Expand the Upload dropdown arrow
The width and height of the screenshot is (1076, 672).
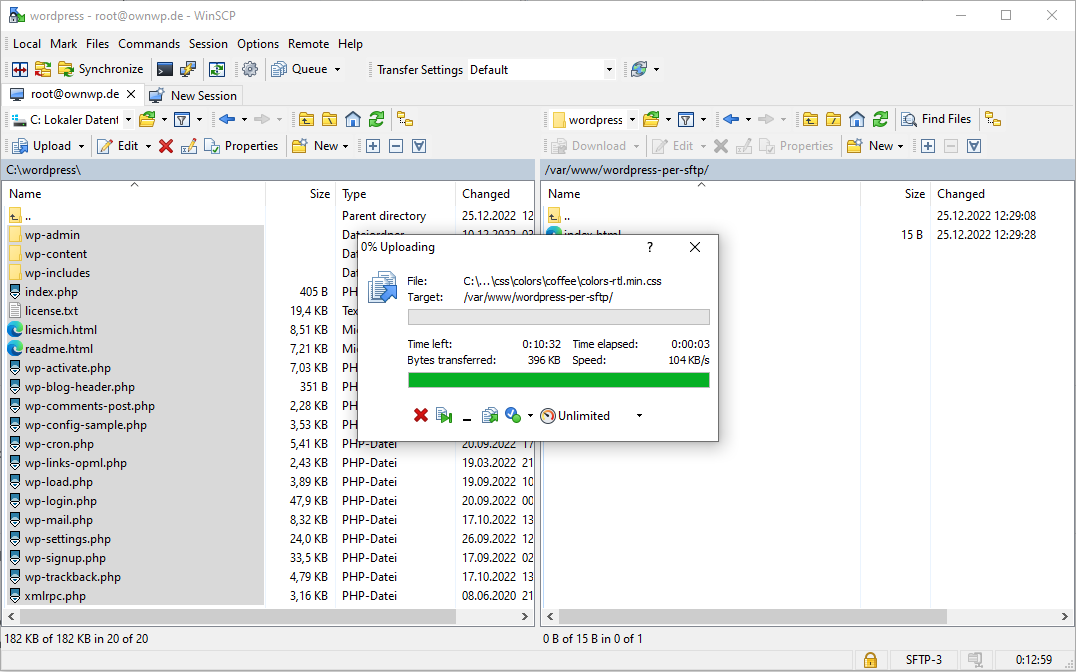tap(81, 146)
